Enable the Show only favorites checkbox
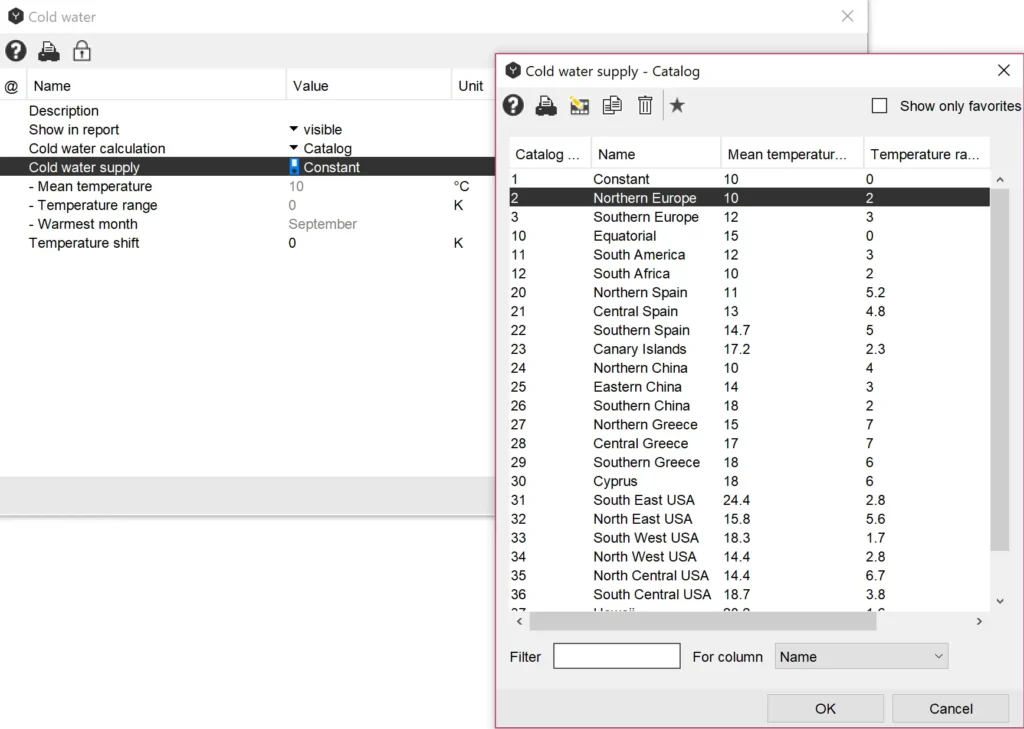Viewport: 1024px width, 729px height. point(880,106)
